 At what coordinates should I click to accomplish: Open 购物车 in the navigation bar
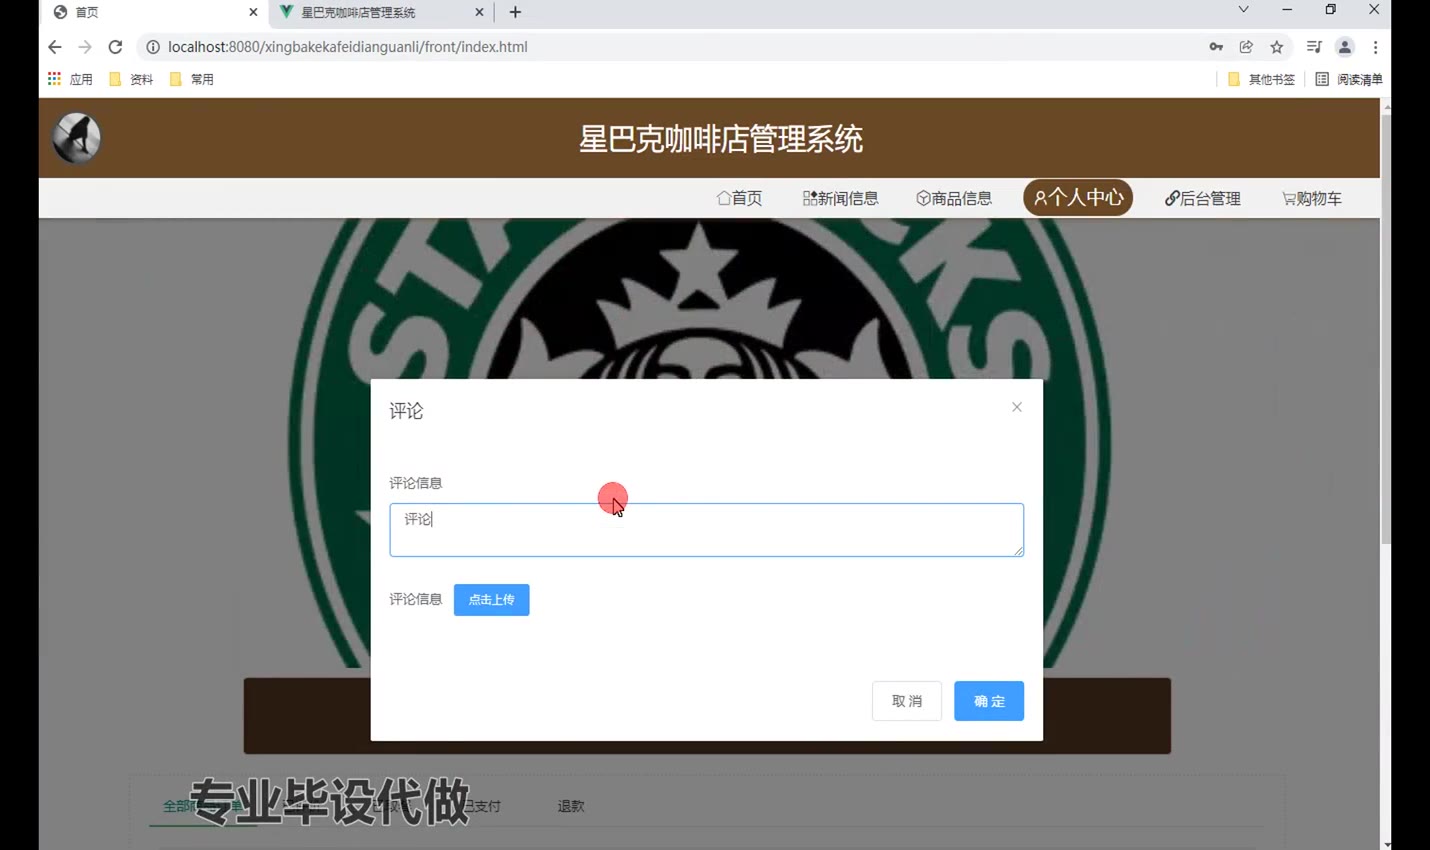tap(1312, 198)
